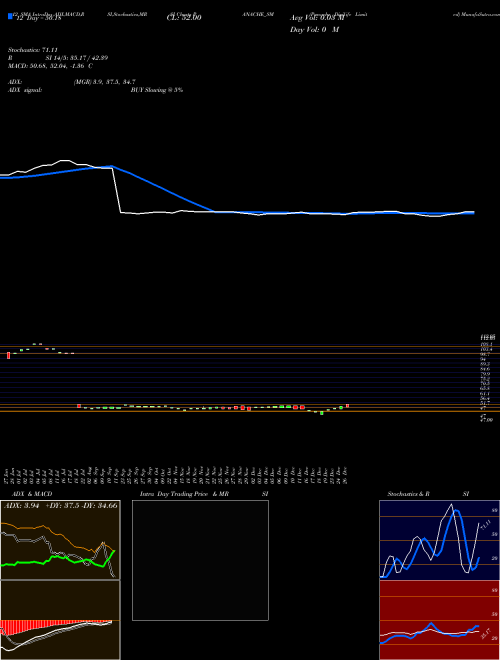
Task: Click the 'BUY Slowing @ 5%' ADX signal
Action: [x=157, y=90]
